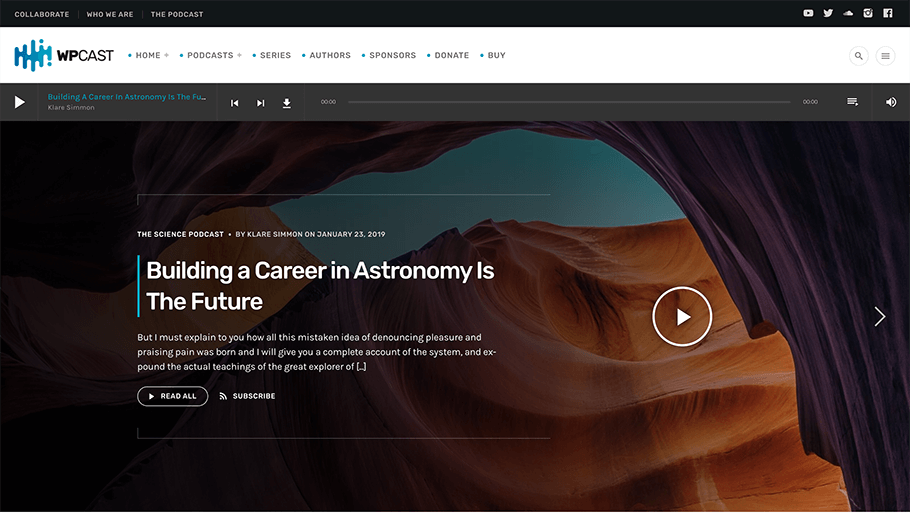Open the SoundCloud social icon
This screenshot has height=513, width=910.
click(x=848, y=13)
